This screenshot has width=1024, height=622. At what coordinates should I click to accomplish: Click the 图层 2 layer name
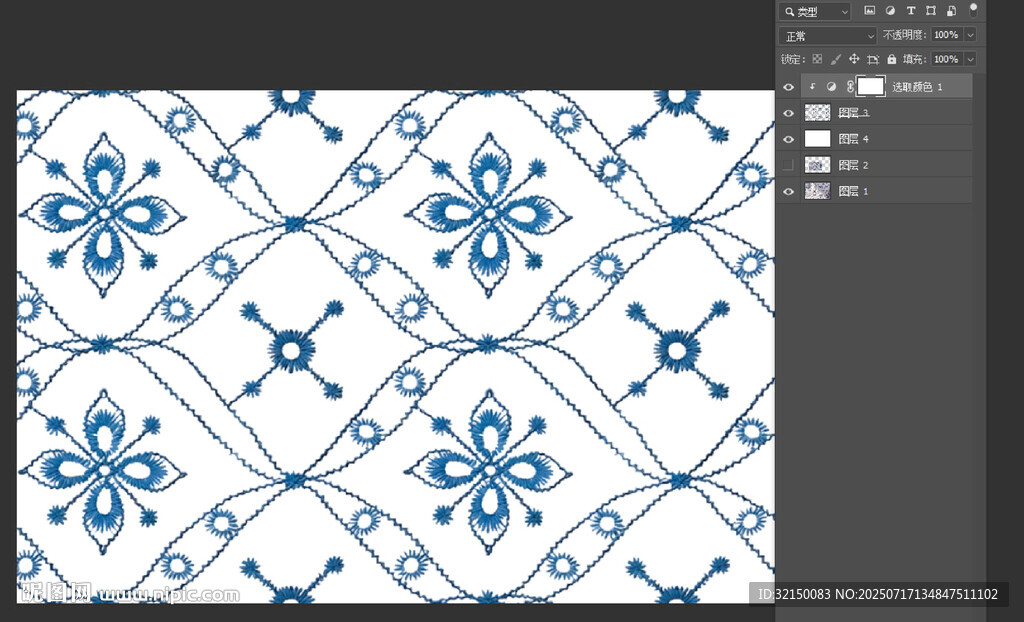point(854,165)
